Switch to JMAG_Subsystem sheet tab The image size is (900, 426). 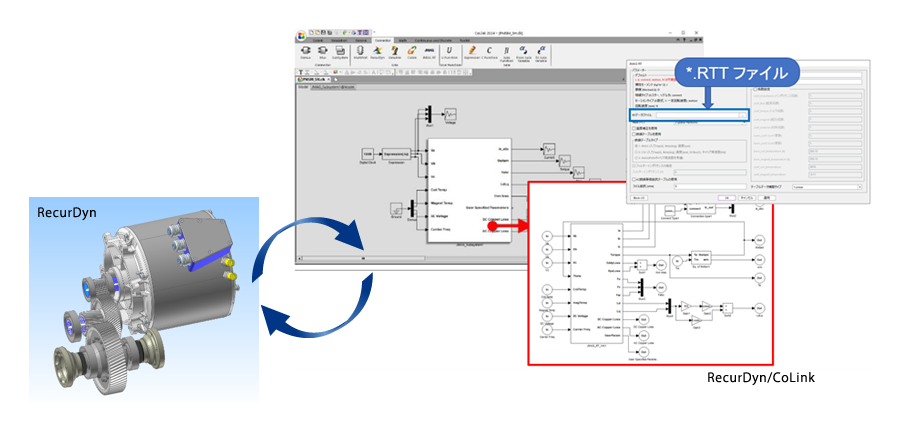[x=333, y=87]
